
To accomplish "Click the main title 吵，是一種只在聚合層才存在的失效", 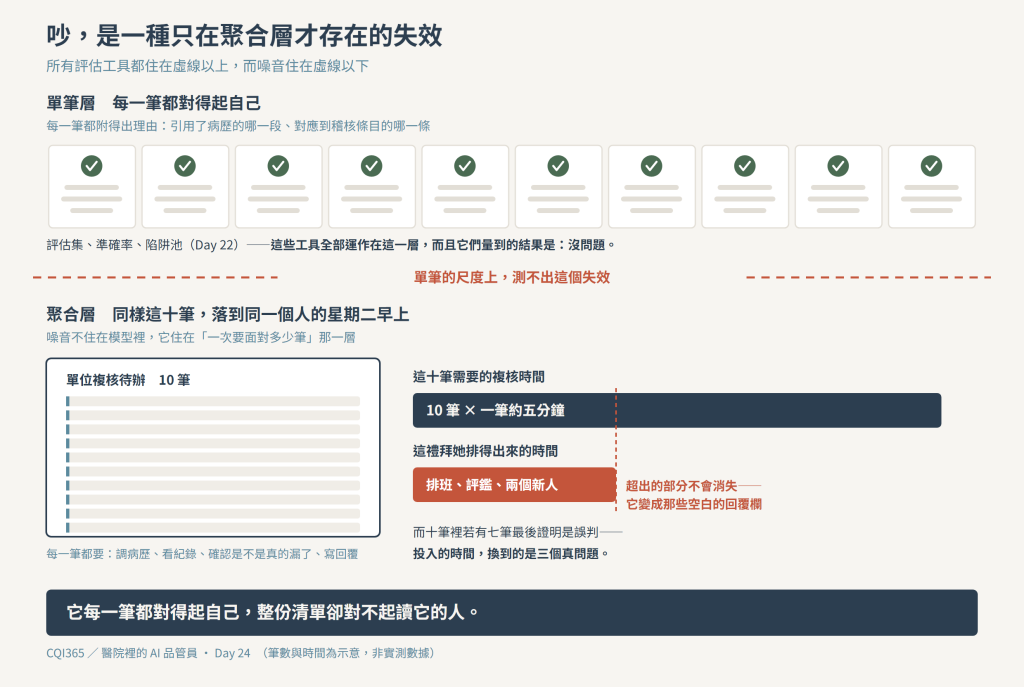I will point(244,35).
